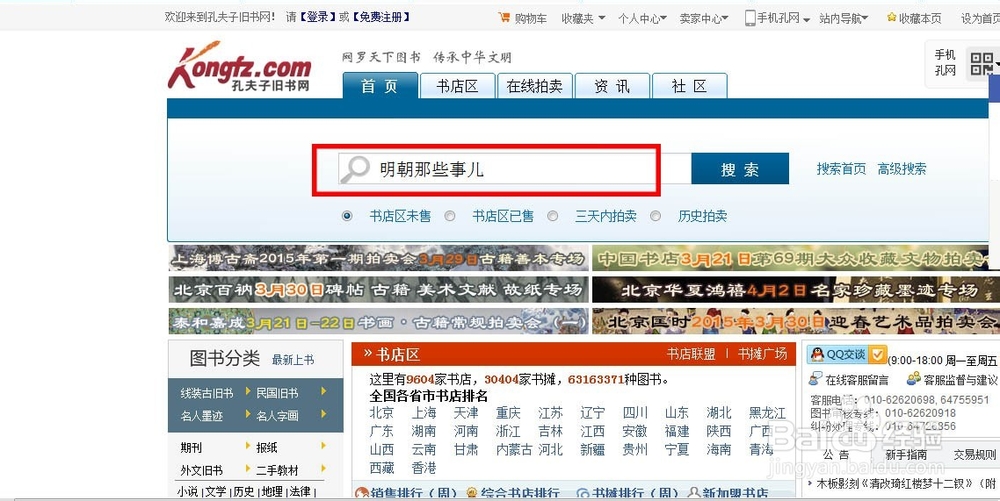The height and width of the screenshot is (501, 1000).
Task: Click the 内蒙古 province link
Action: click(x=514, y=449)
